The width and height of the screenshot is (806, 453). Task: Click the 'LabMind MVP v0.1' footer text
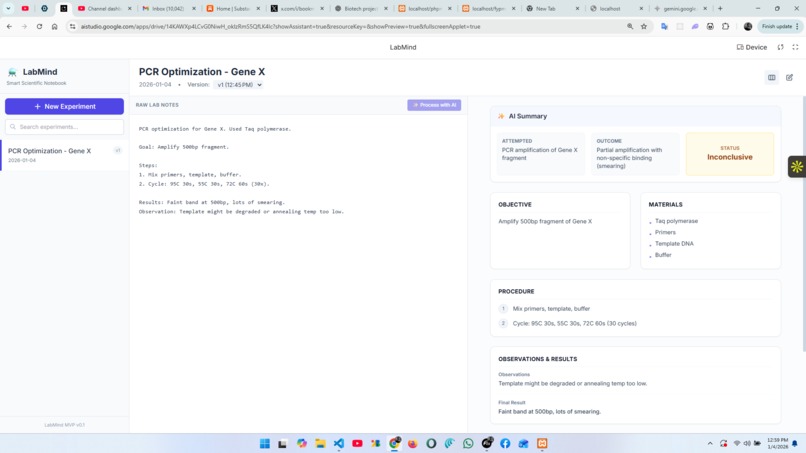64,425
